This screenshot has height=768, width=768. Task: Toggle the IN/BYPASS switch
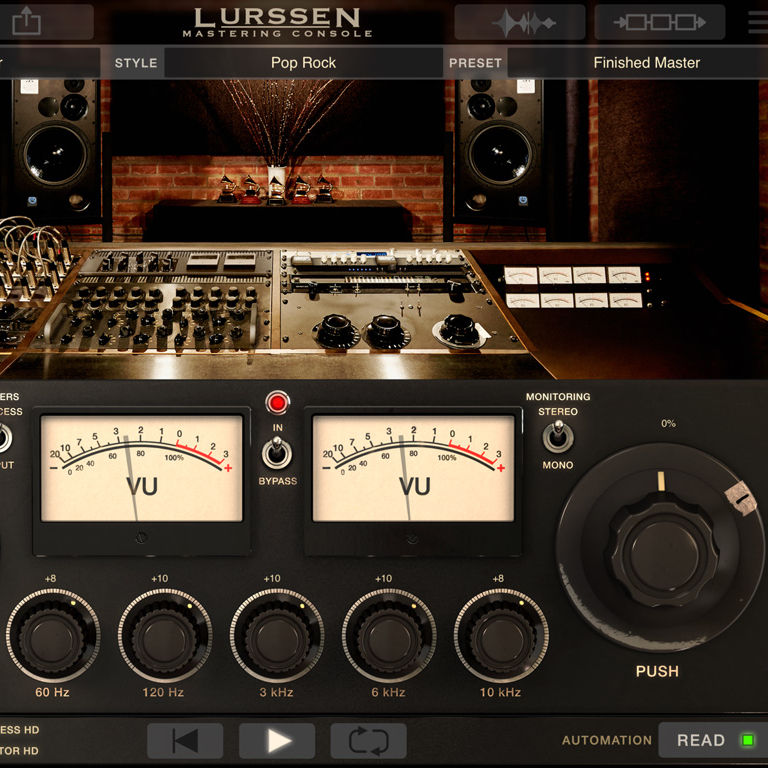277,453
